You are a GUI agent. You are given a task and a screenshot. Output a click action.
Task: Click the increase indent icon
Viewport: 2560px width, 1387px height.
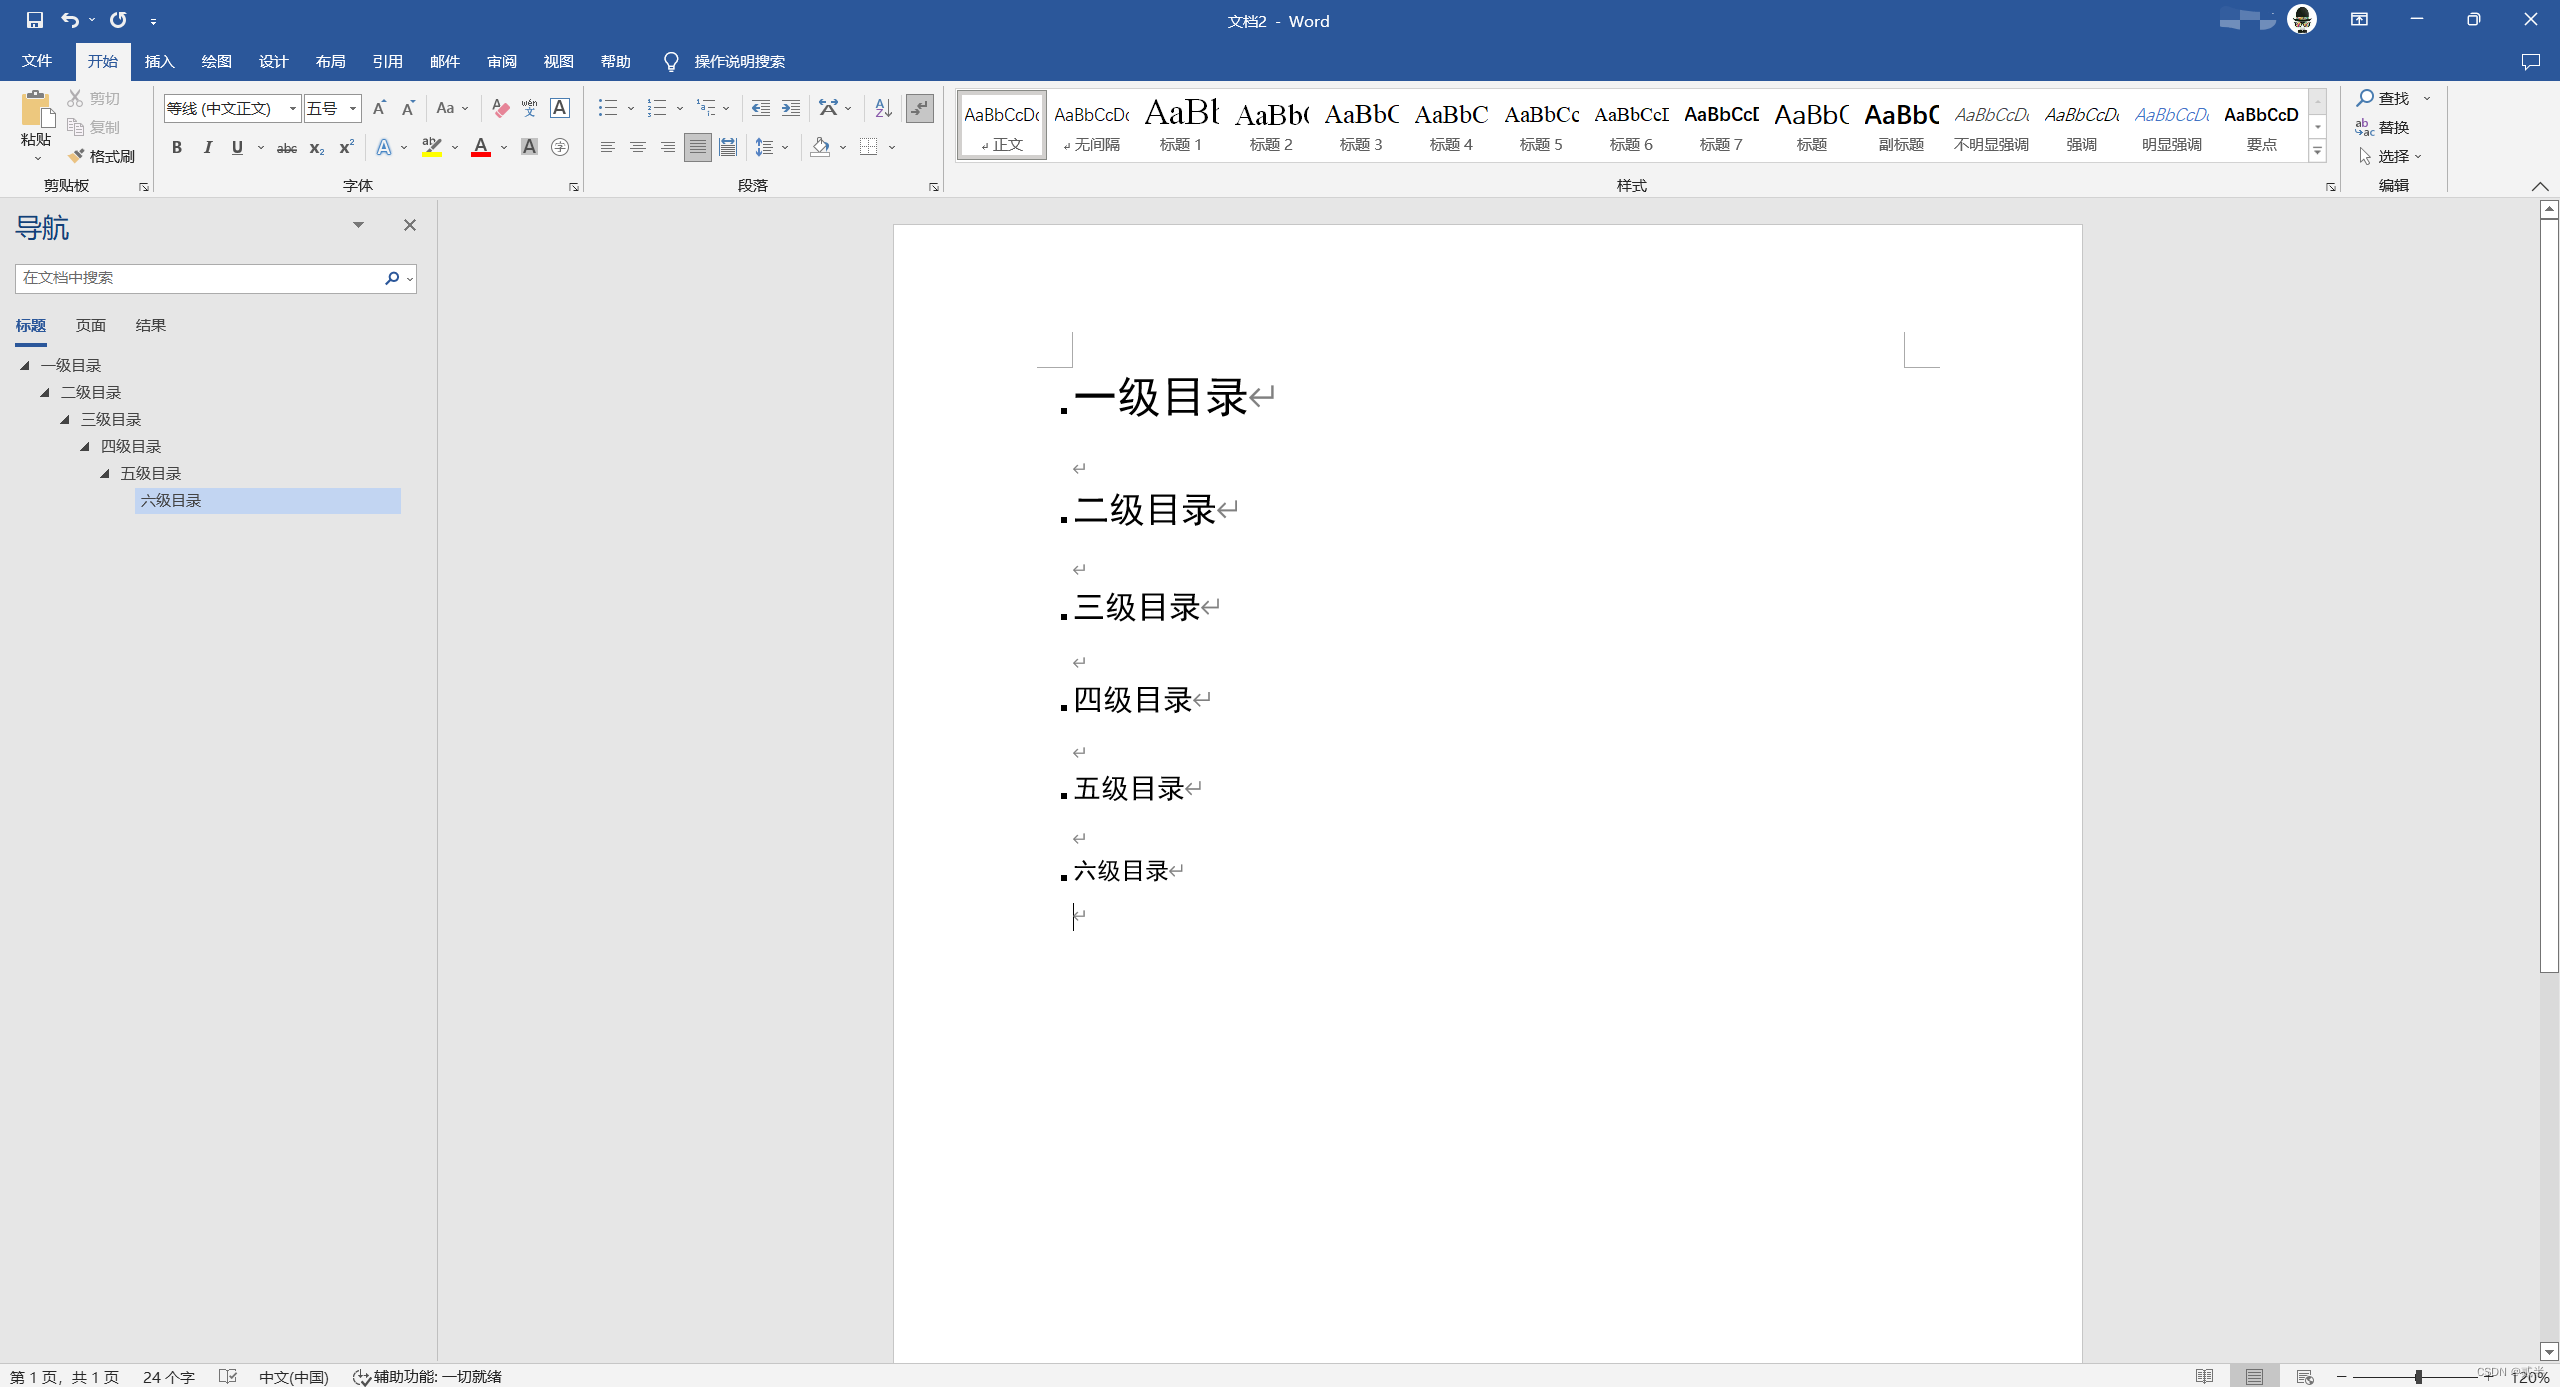click(791, 107)
